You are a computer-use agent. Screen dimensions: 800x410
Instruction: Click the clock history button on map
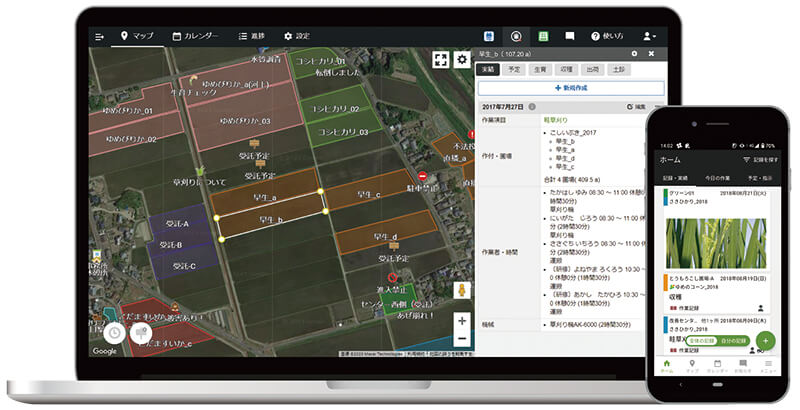pyautogui.click(x=116, y=332)
